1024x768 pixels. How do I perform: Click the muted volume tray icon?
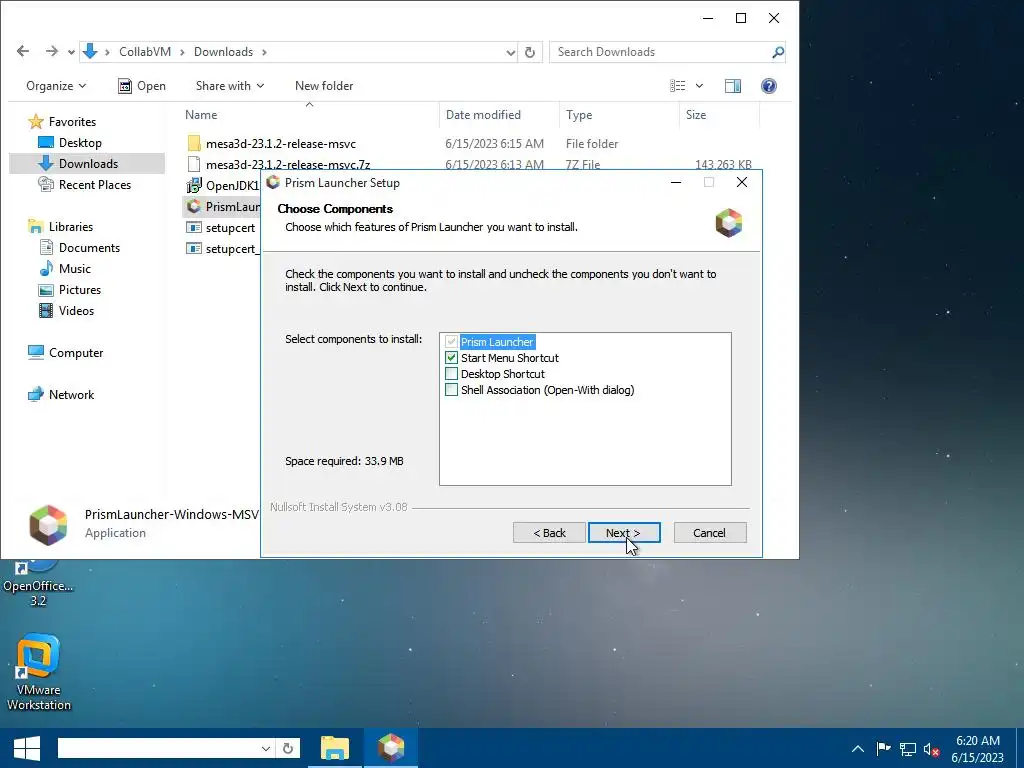(931, 749)
